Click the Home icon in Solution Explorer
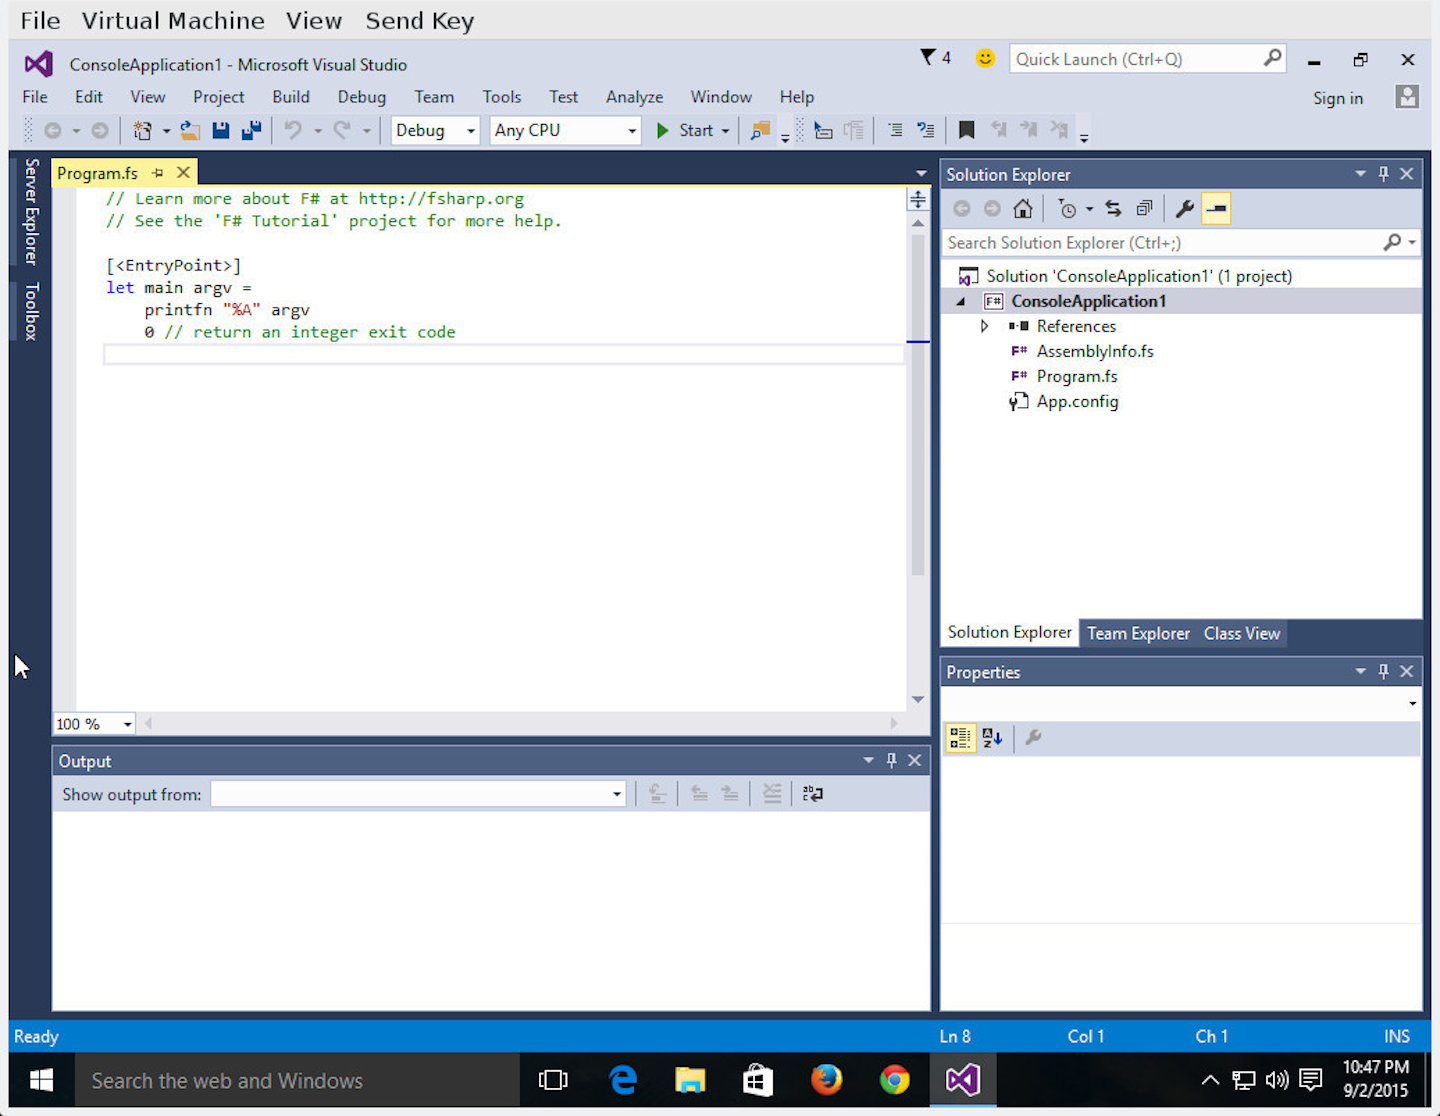 point(1022,209)
